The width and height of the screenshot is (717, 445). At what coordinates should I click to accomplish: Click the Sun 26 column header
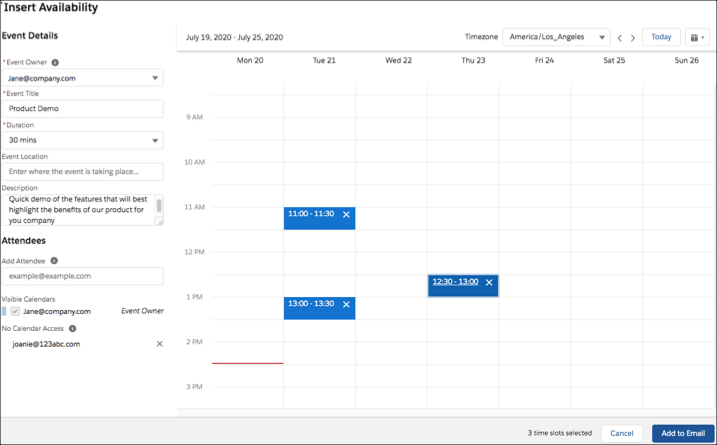pyautogui.click(x=687, y=60)
